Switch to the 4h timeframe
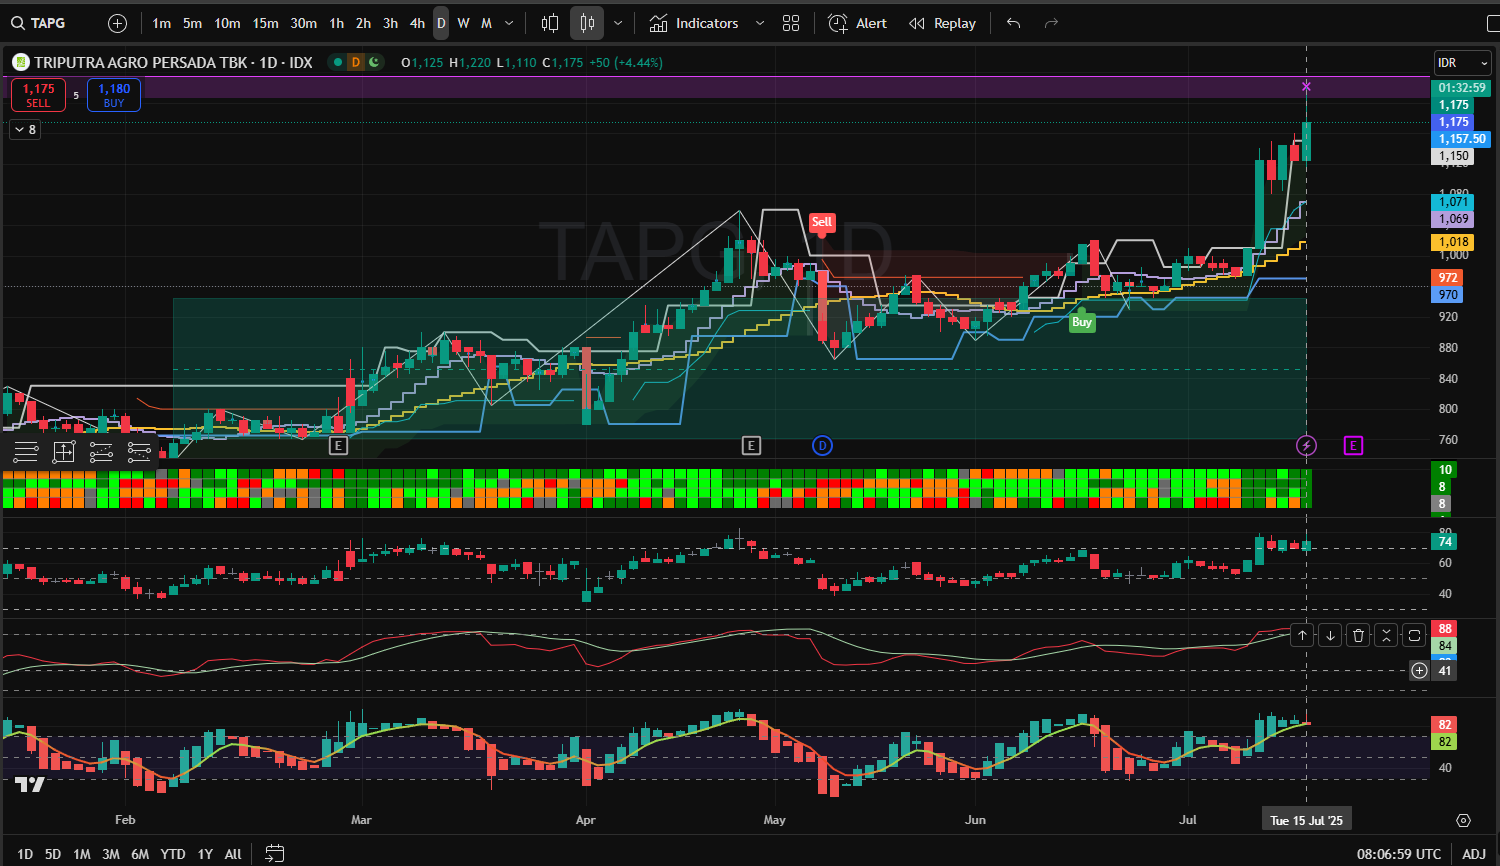Viewport: 1500px width, 866px height. tap(417, 23)
